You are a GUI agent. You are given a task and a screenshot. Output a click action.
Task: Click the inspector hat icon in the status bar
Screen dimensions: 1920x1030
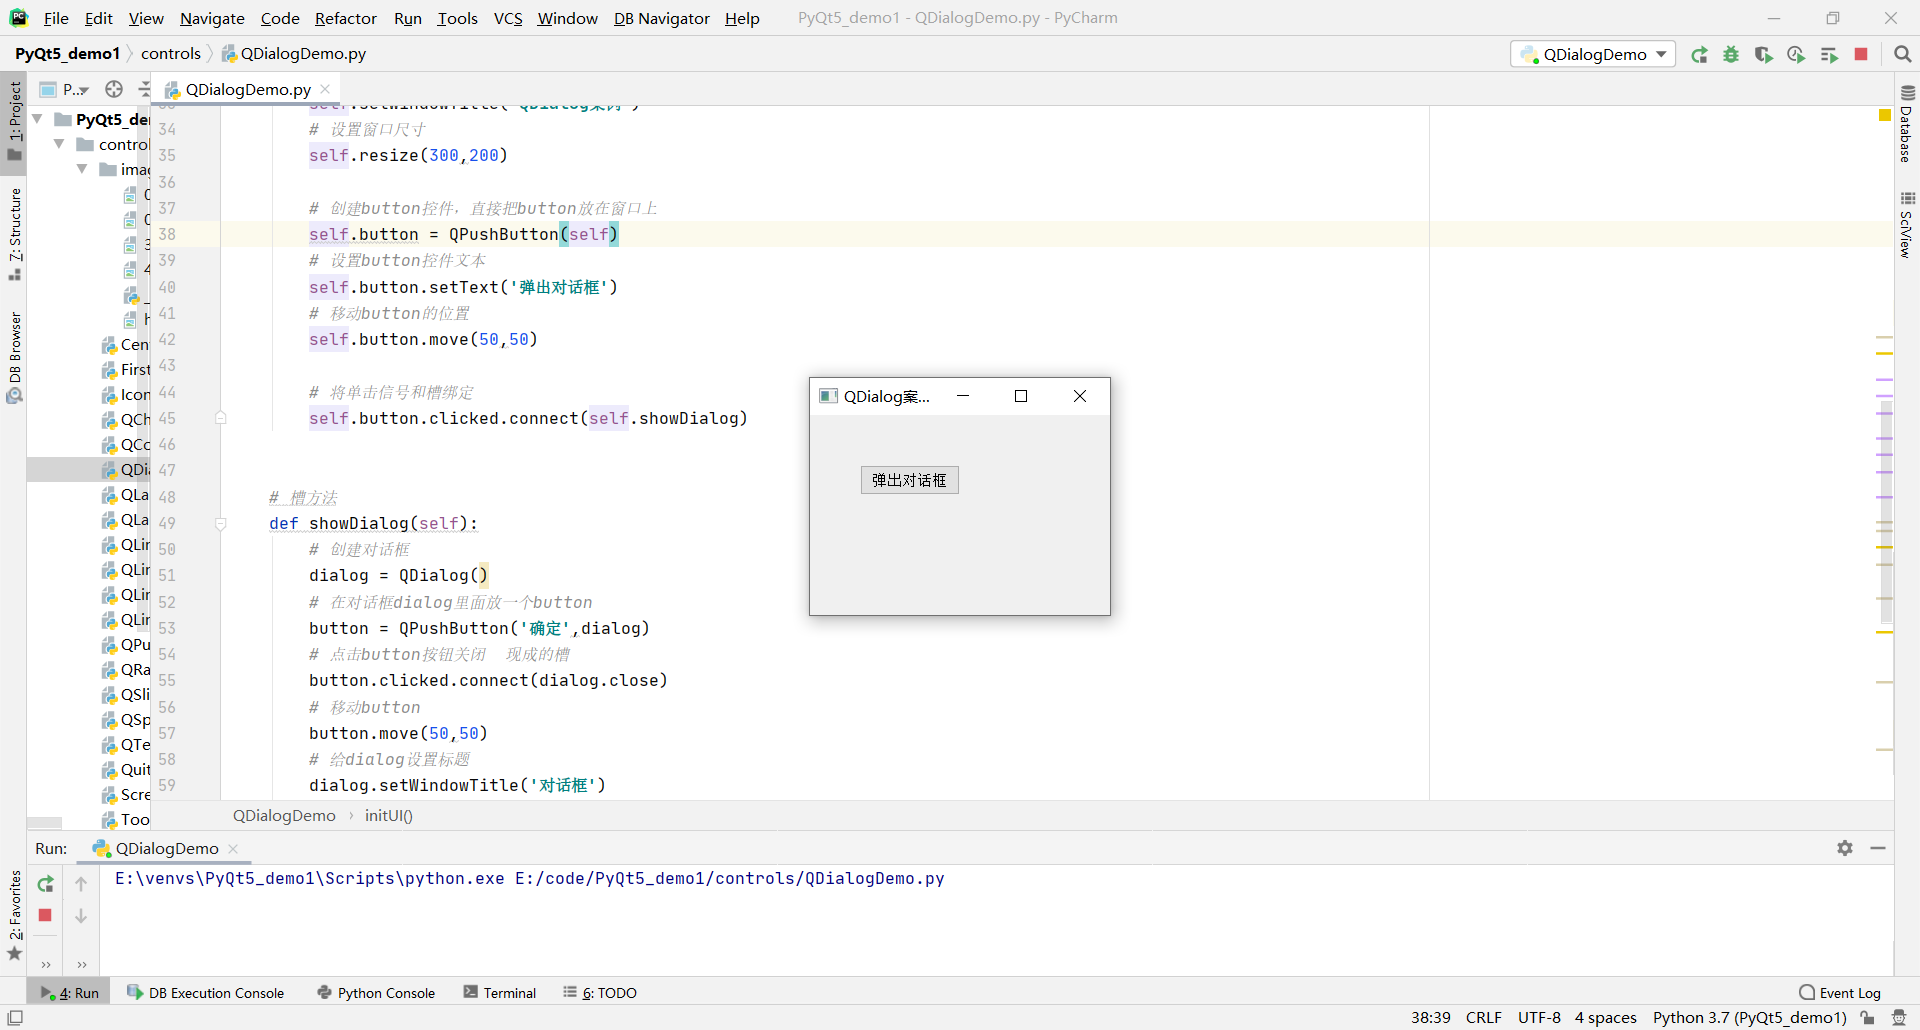pos(1899,1018)
